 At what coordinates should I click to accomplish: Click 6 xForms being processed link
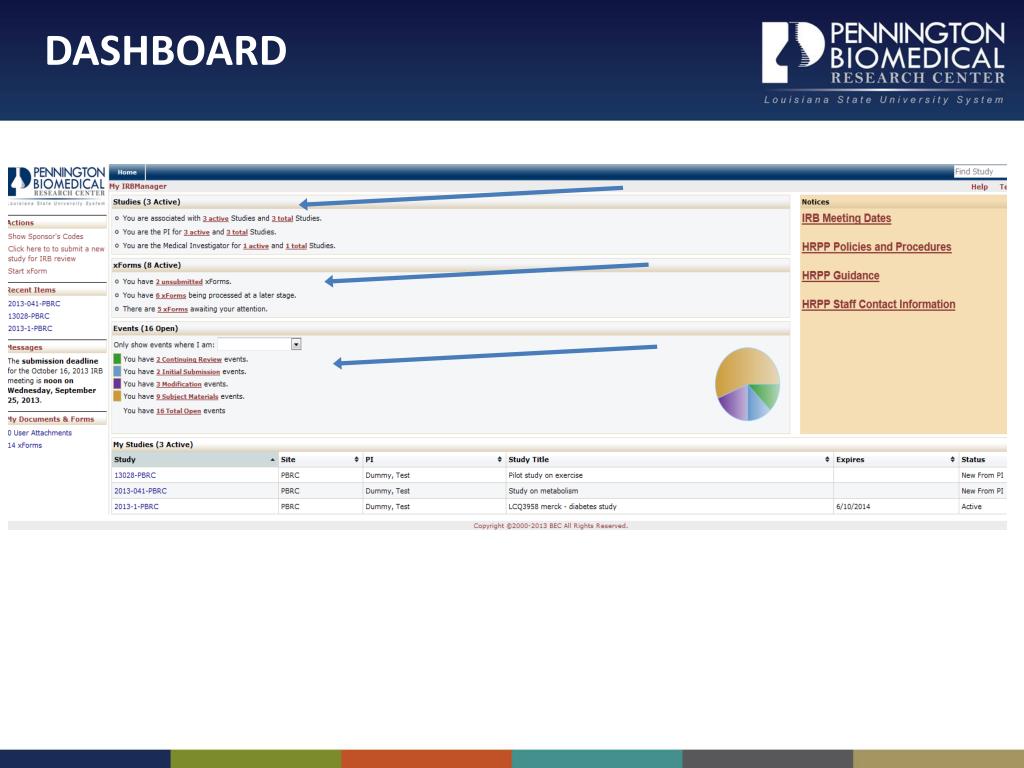[x=171, y=296]
